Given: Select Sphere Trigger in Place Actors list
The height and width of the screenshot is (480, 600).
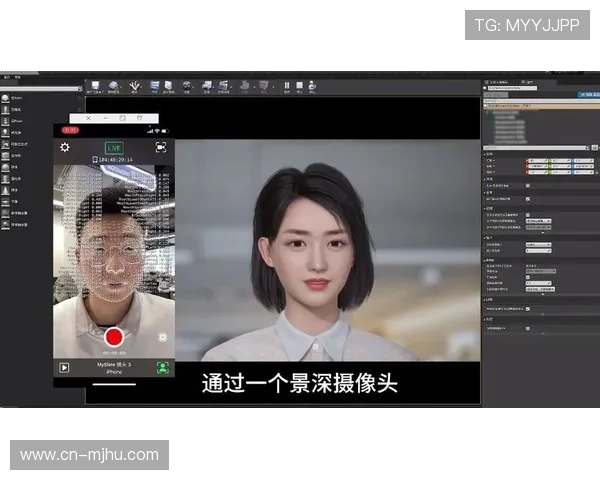Looking at the screenshot, I should [13, 225].
